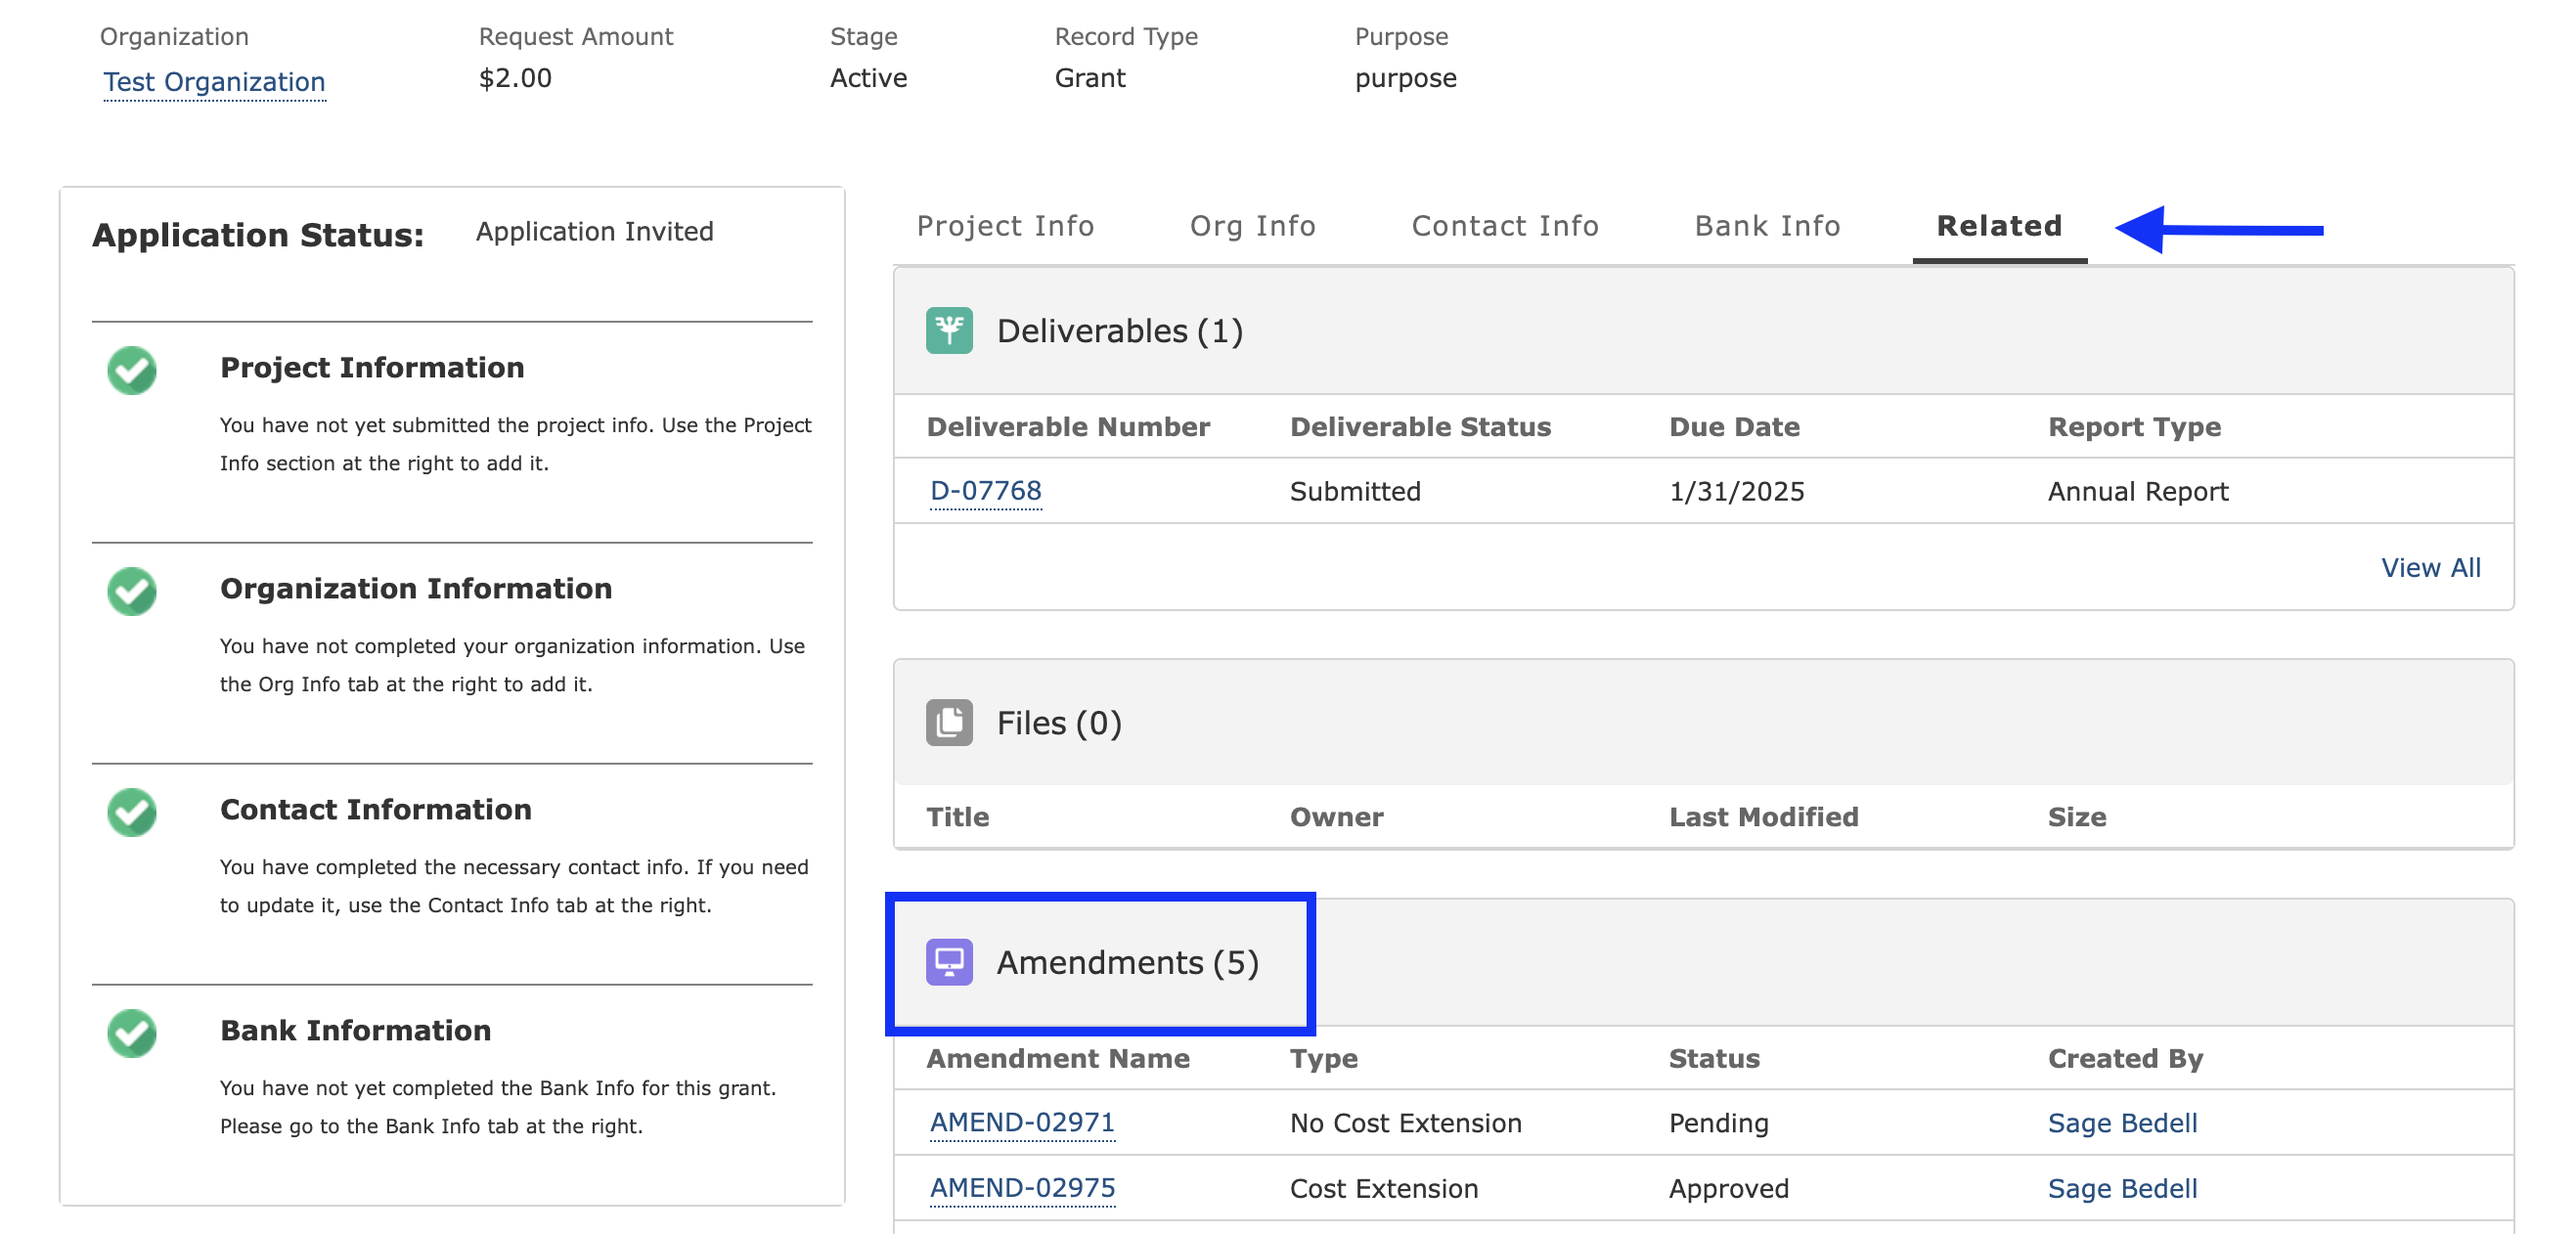Click the Project Information green checkmark icon
This screenshot has height=1234, width=2576.
click(132, 370)
